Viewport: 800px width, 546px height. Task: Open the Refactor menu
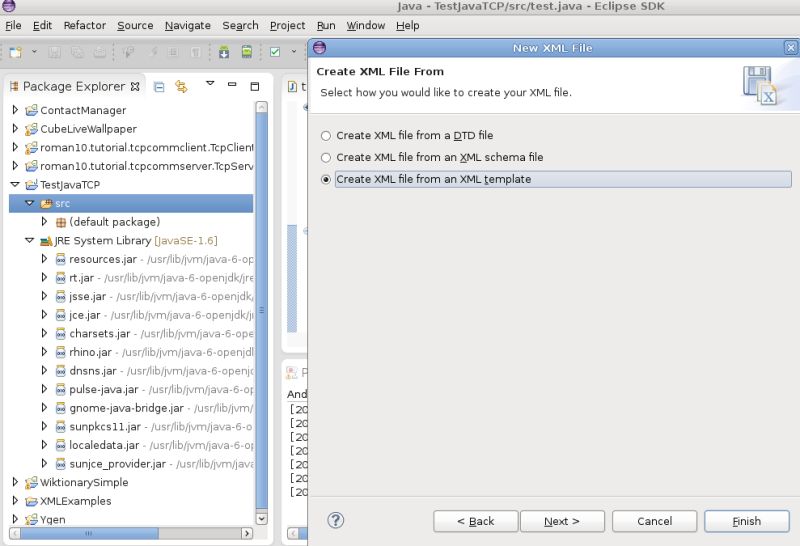pyautogui.click(x=85, y=26)
